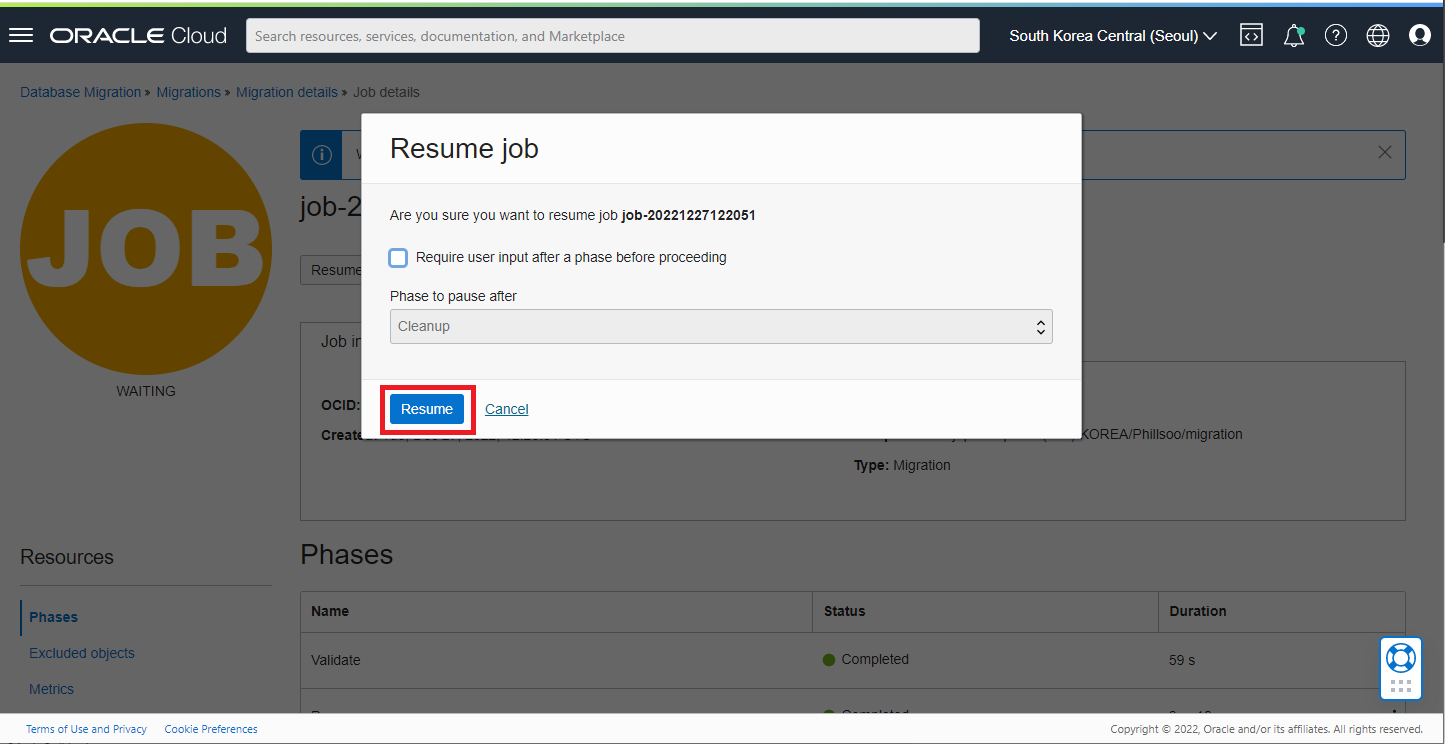
Task: Open Migration details breadcrumb link
Action: click(x=287, y=92)
